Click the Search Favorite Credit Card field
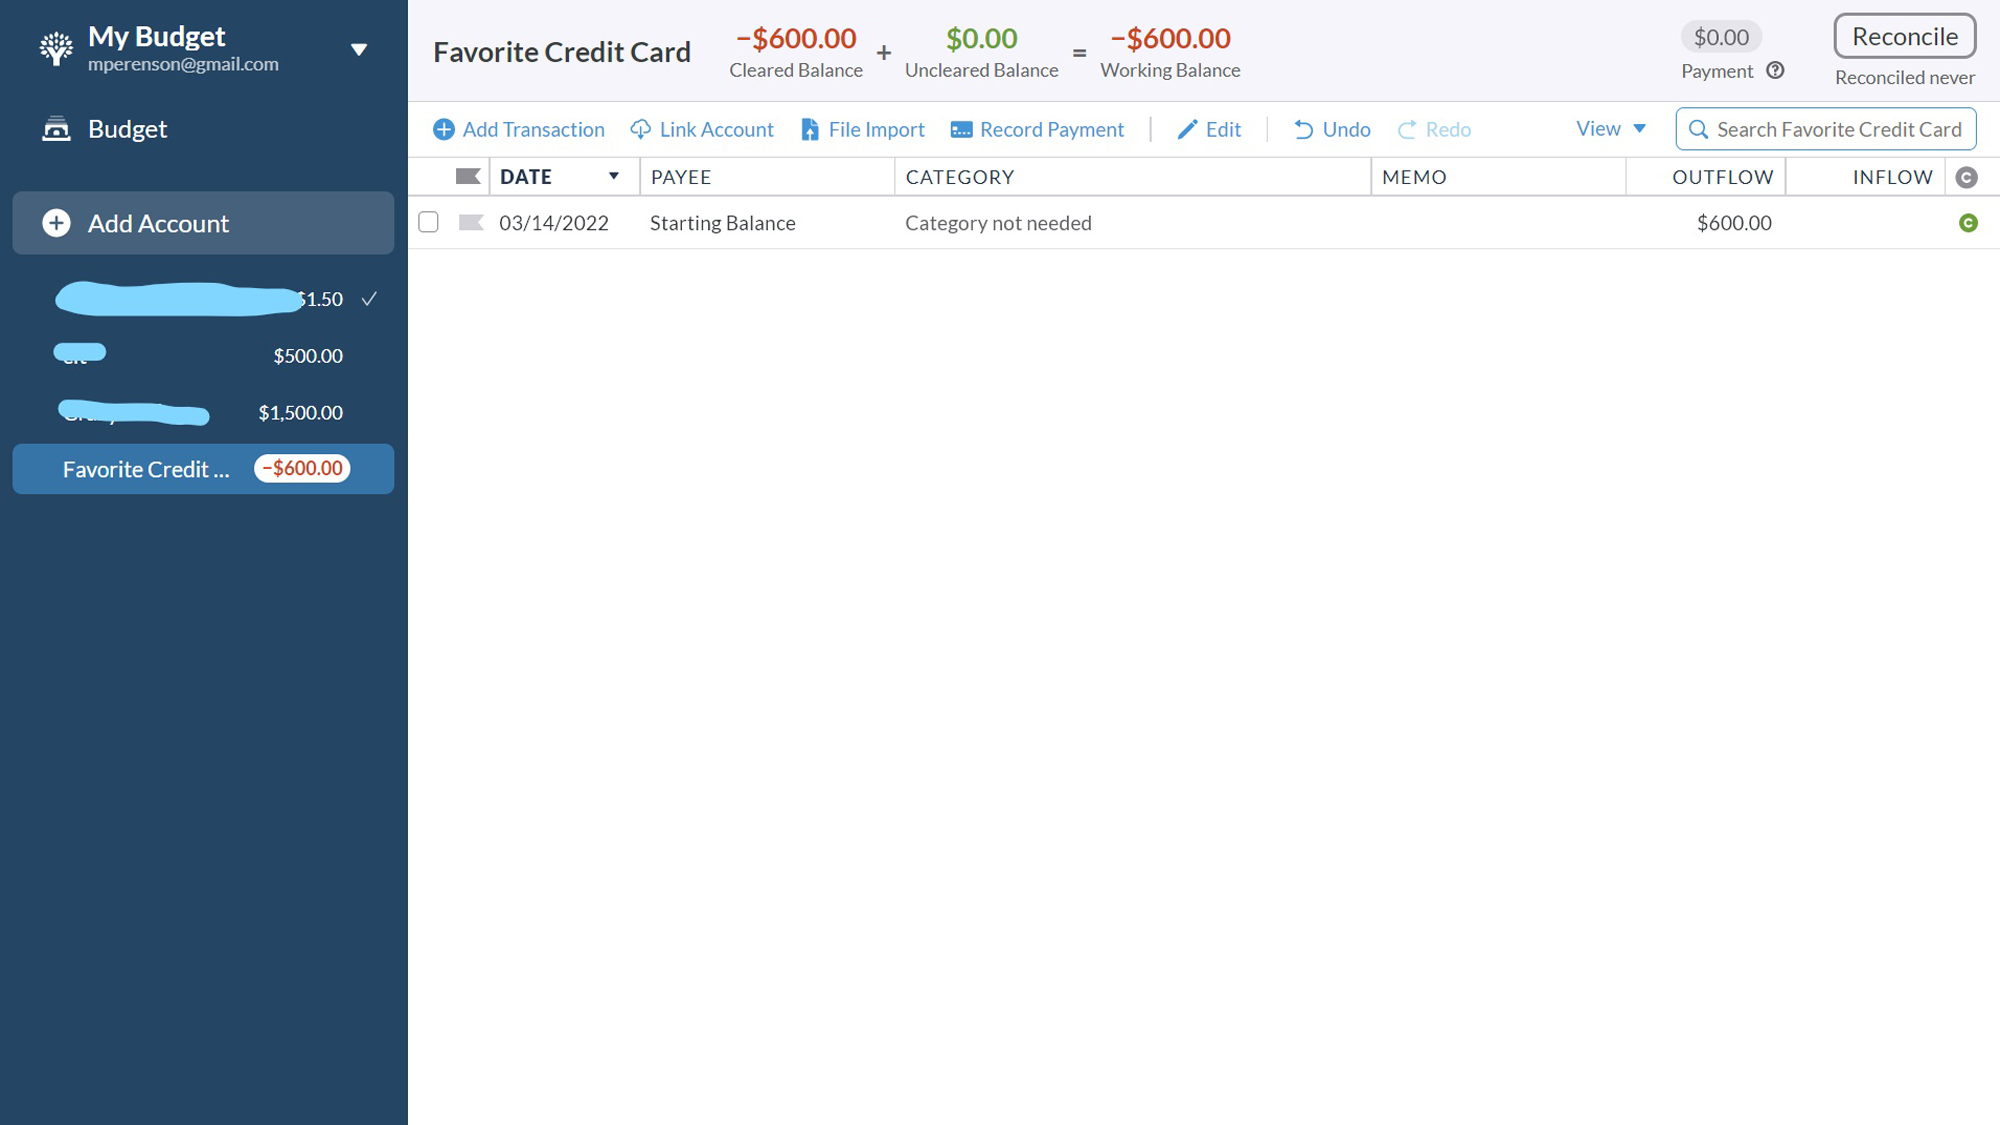Image resolution: width=2000 pixels, height=1125 pixels. coord(1838,130)
